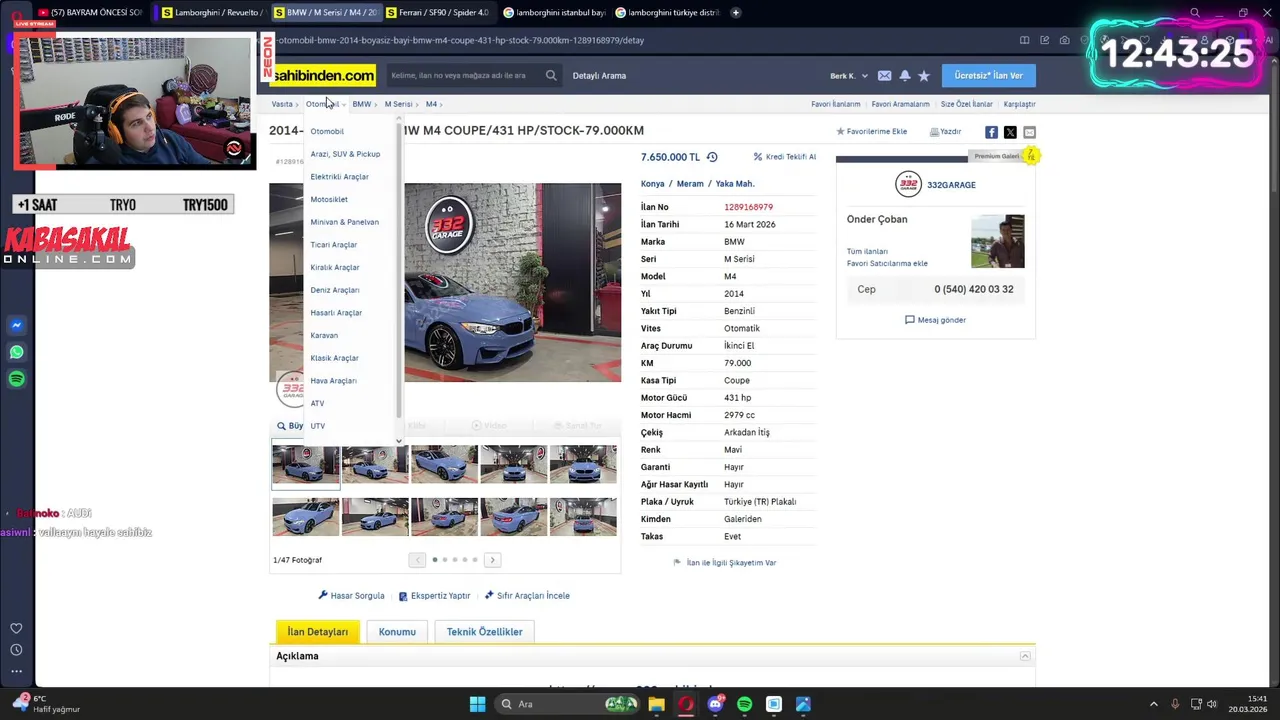This screenshot has width=1280, height=720.
Task: Click the main BMW M4 photo
Action: pos(512,283)
